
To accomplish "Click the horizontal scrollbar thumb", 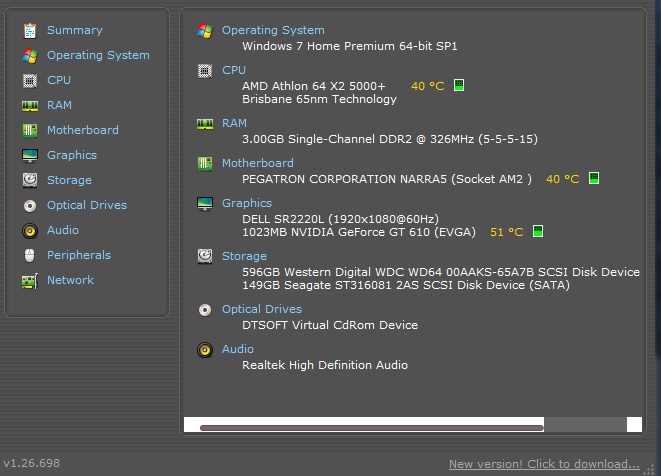I will [372, 428].
